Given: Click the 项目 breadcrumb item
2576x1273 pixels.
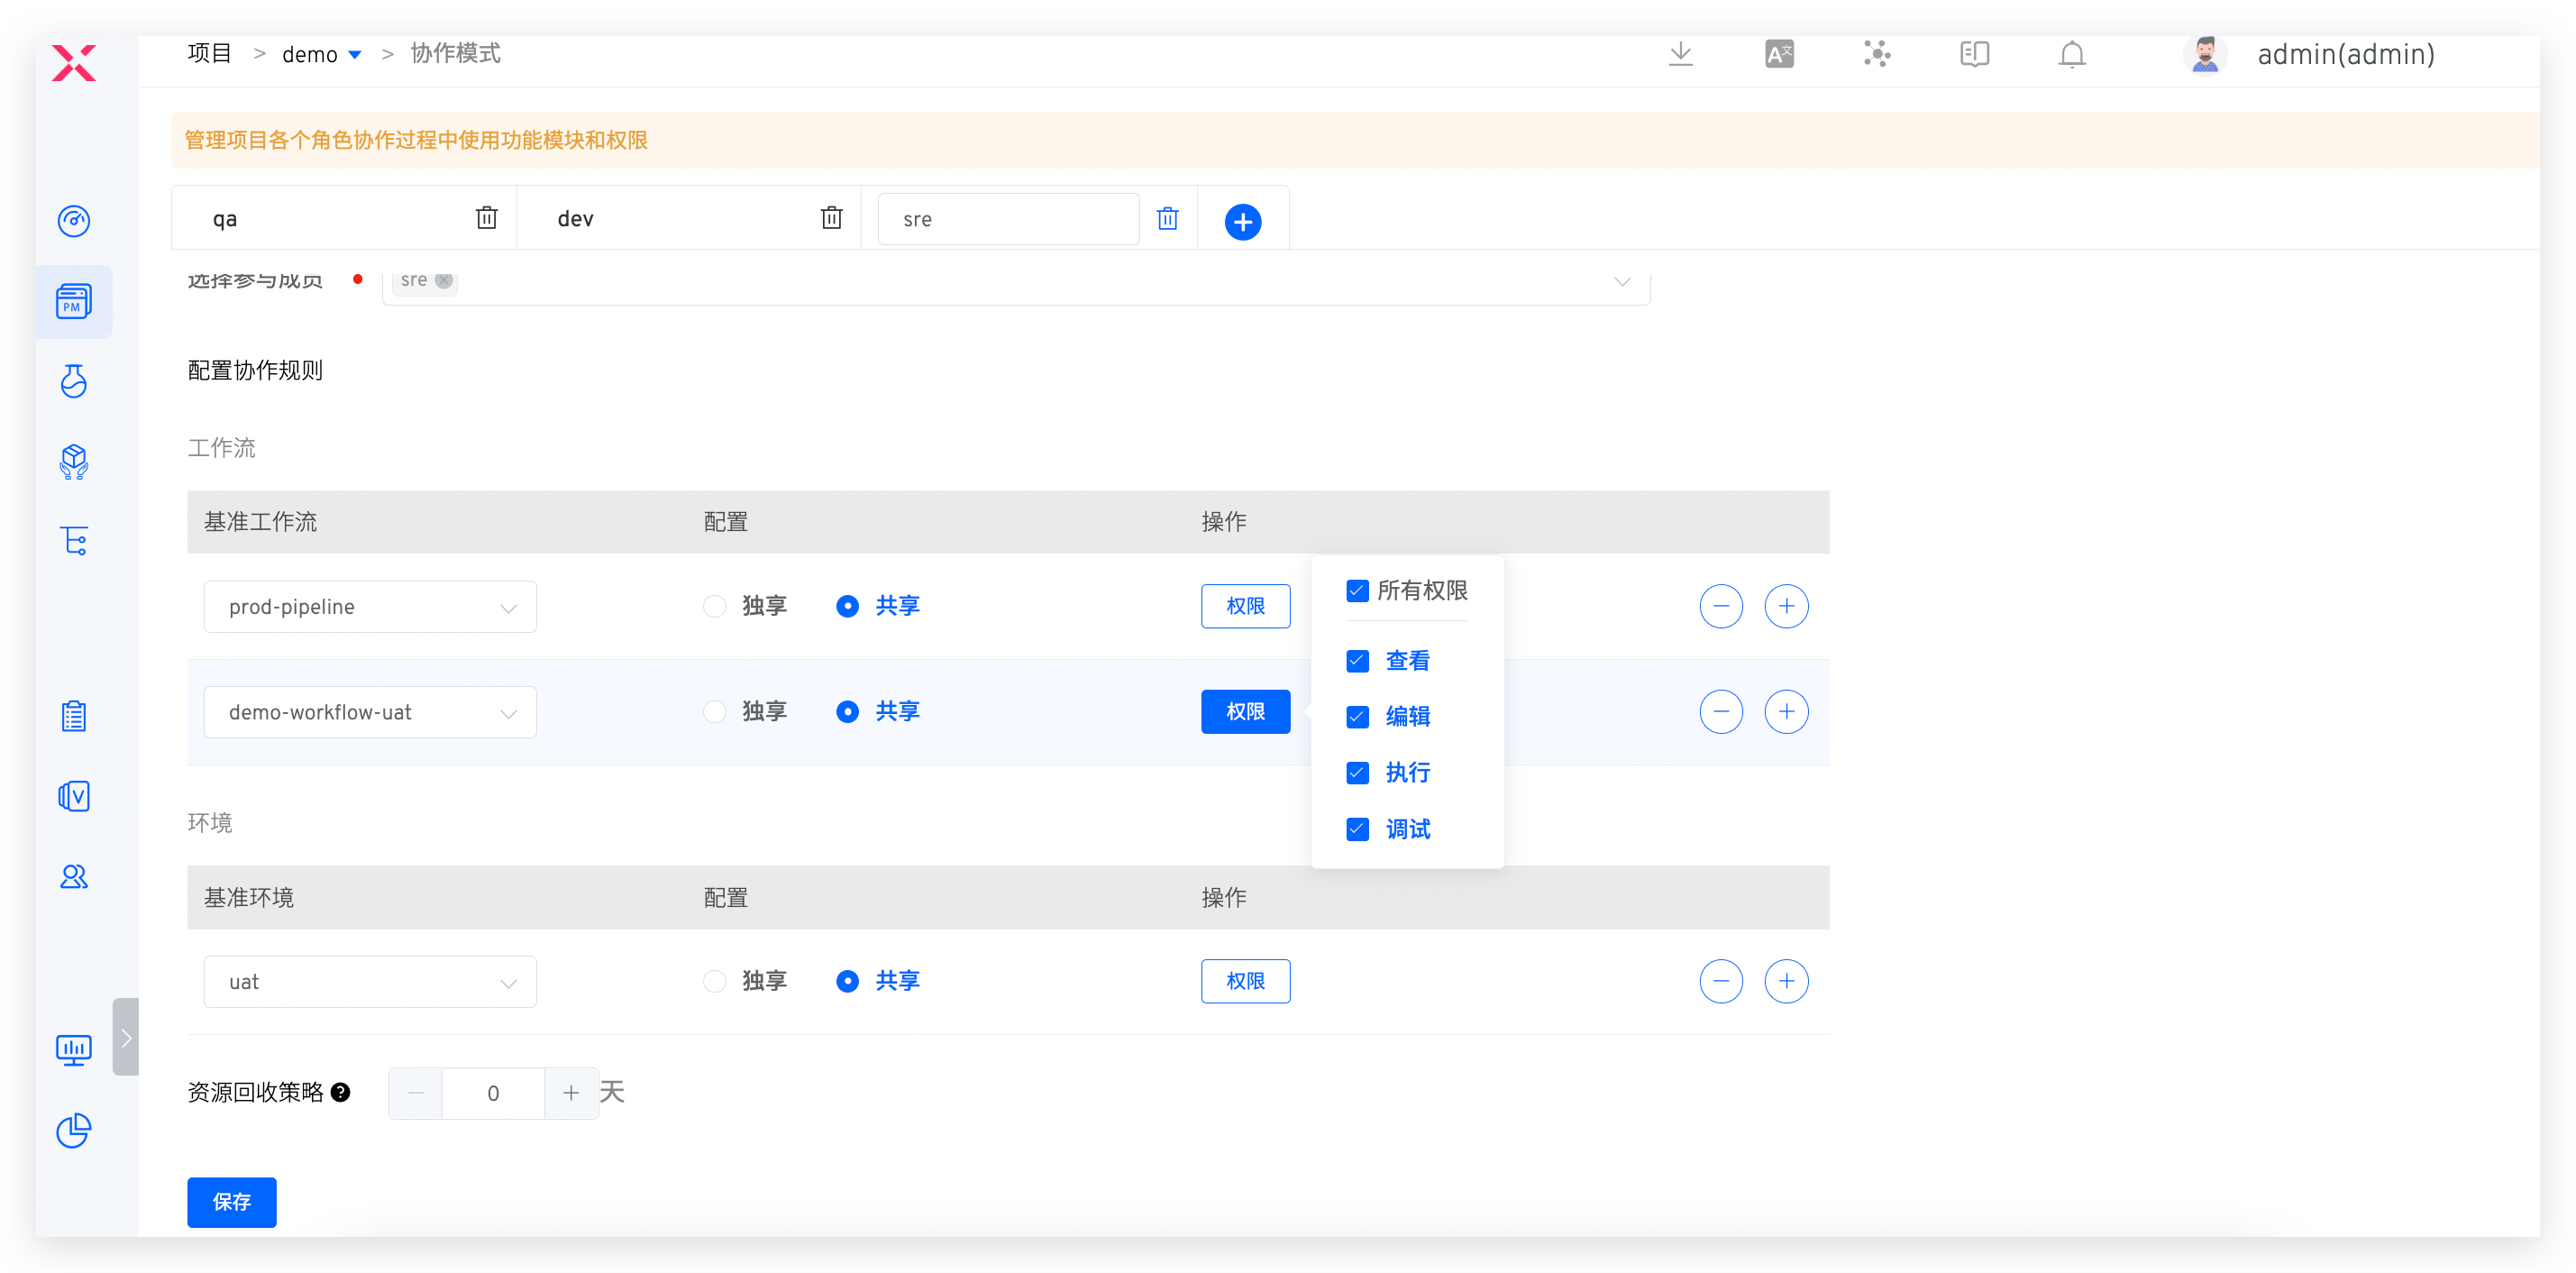Looking at the screenshot, I should coord(209,54).
